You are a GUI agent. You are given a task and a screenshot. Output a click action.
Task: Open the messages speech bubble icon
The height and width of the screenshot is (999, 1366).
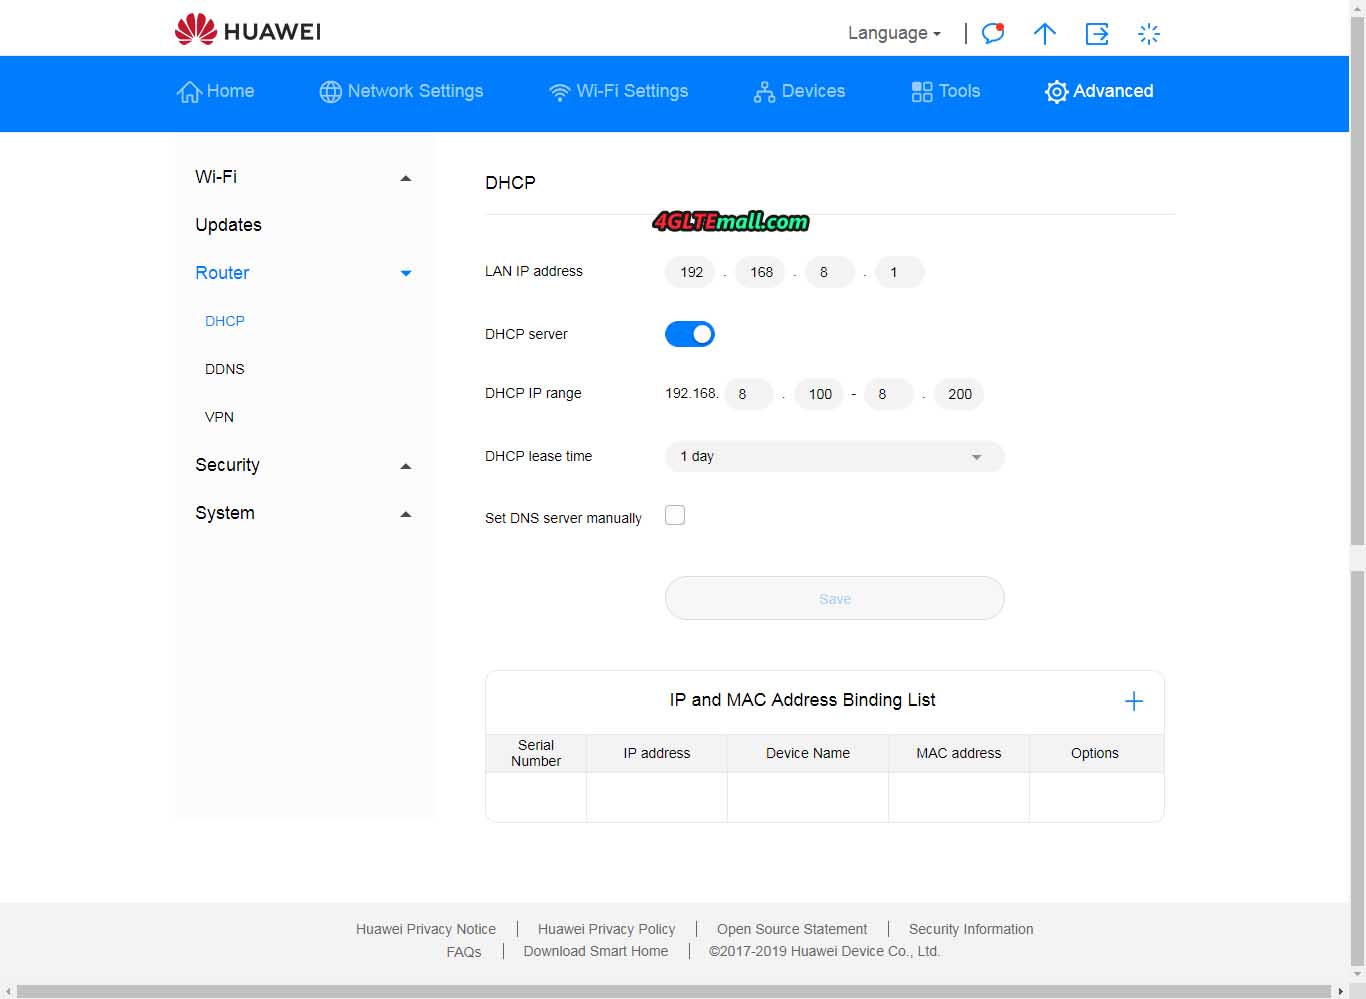(x=992, y=33)
